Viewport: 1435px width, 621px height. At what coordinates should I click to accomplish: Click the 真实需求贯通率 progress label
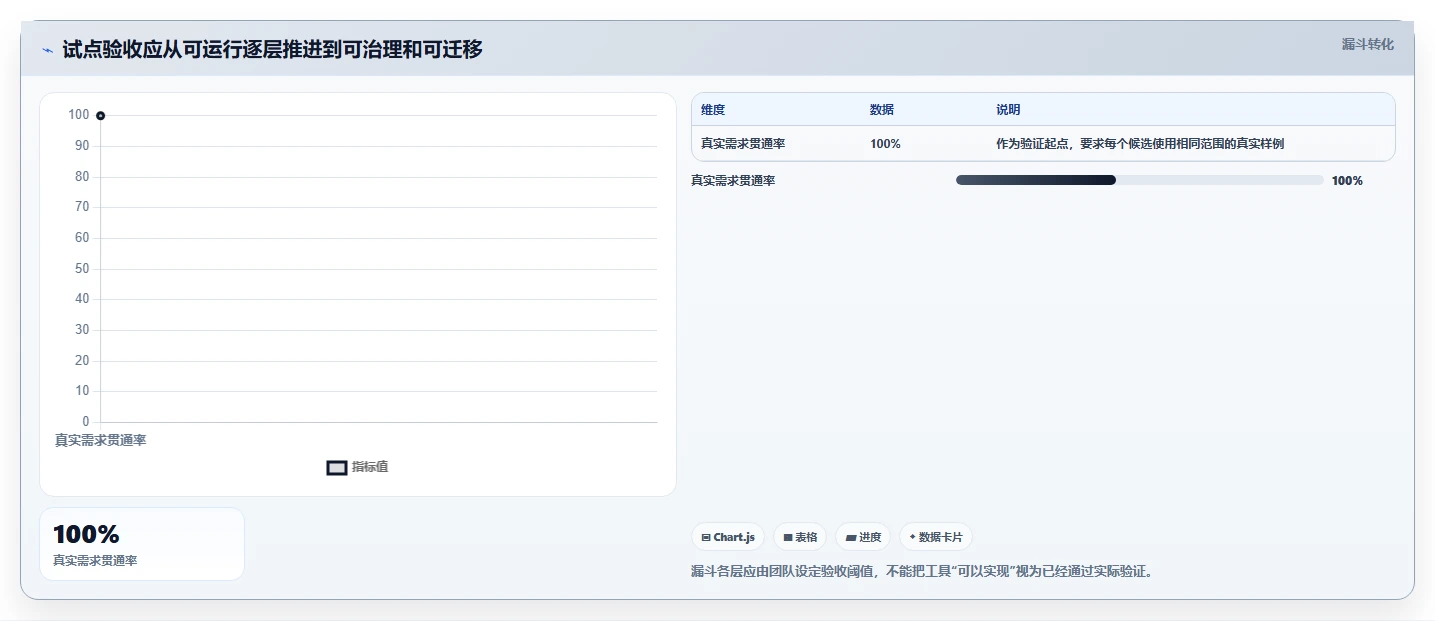point(733,181)
